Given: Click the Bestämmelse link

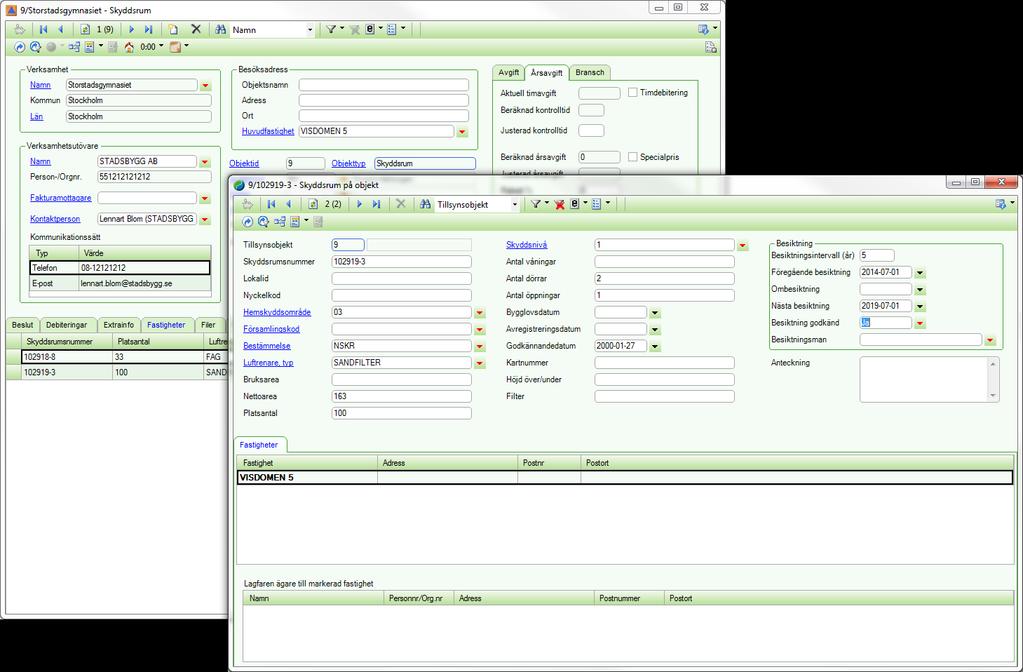Looking at the screenshot, I should click(x=267, y=346).
